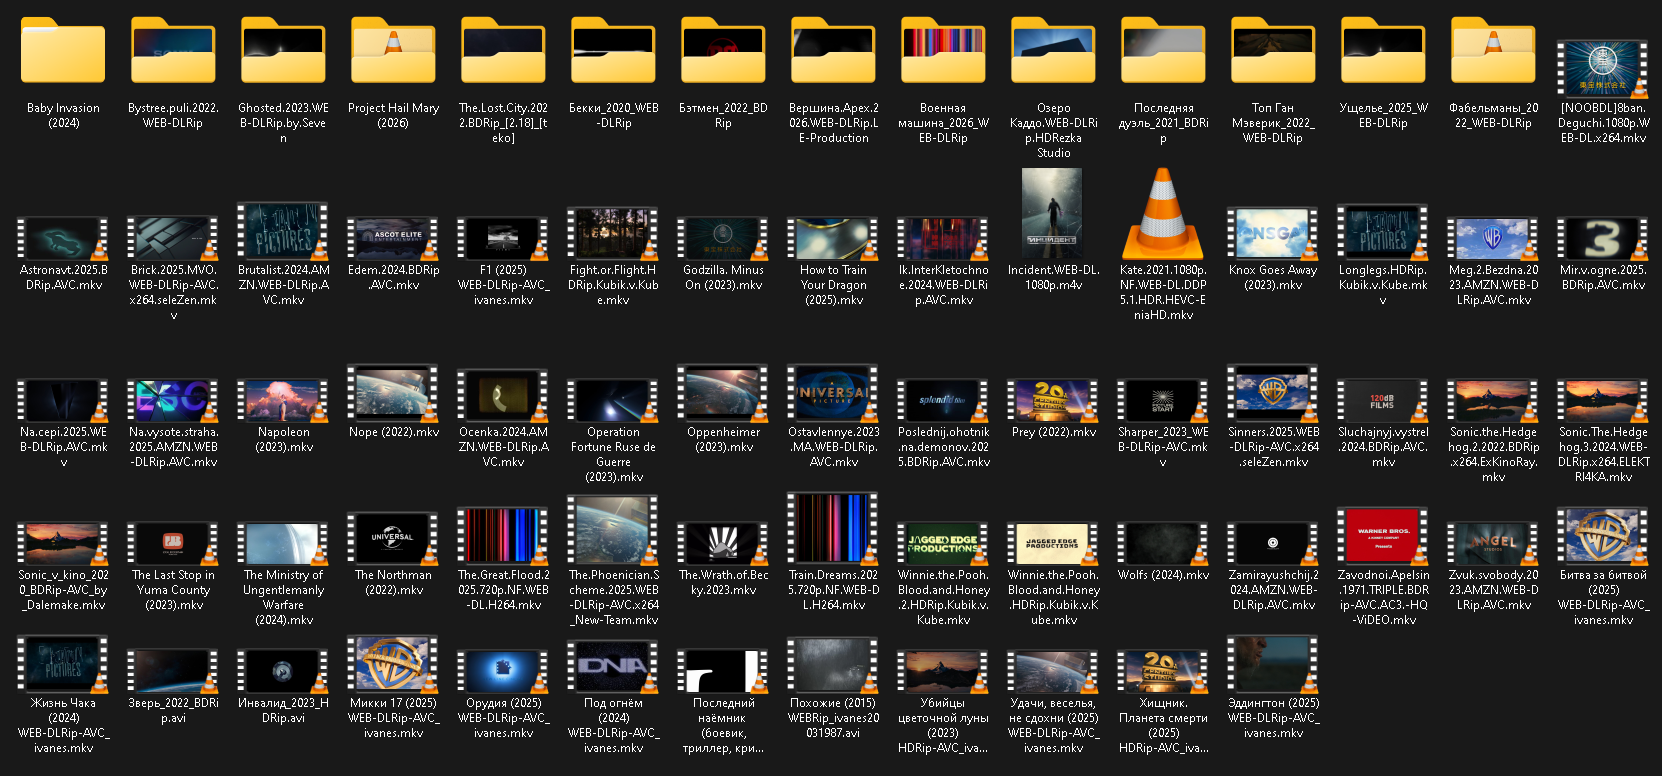This screenshot has height=776, width=1662.
Task: Click Operation Fortune Ruse de Guerre thumbnail
Action: [x=613, y=401]
